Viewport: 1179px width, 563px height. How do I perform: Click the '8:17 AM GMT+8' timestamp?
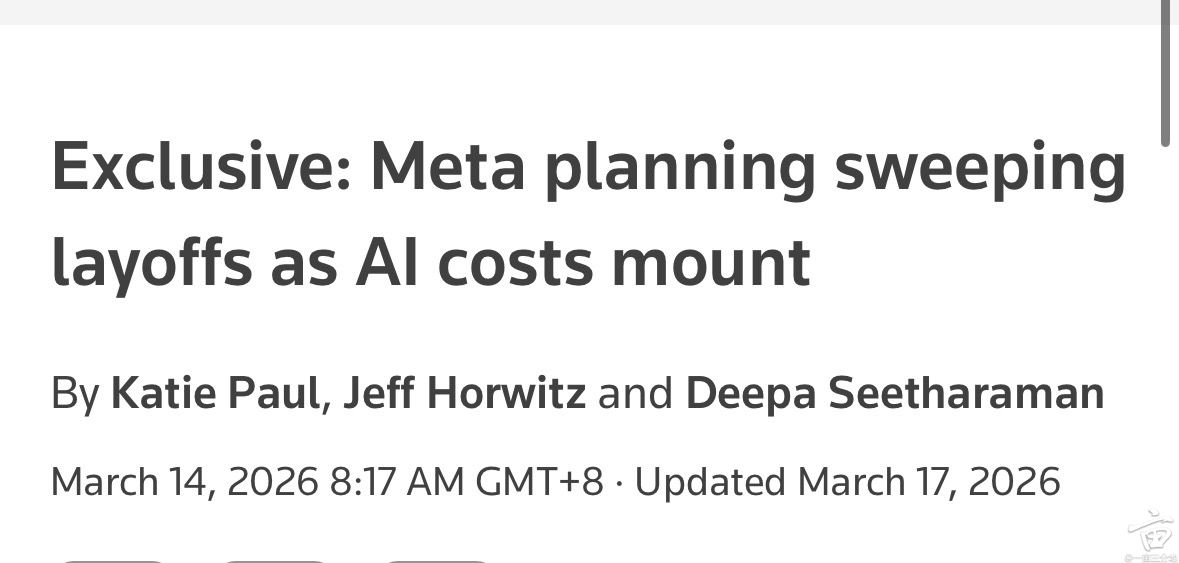click(x=466, y=482)
